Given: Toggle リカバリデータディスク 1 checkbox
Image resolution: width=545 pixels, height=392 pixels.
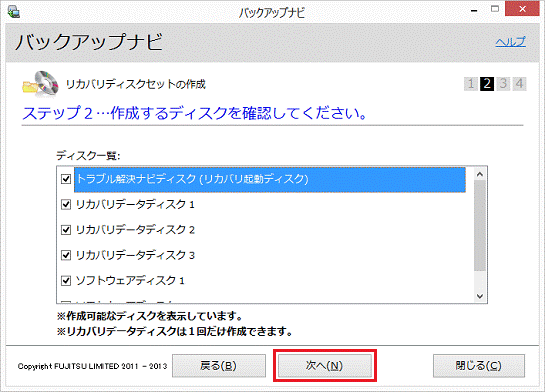Looking at the screenshot, I should (66, 204).
